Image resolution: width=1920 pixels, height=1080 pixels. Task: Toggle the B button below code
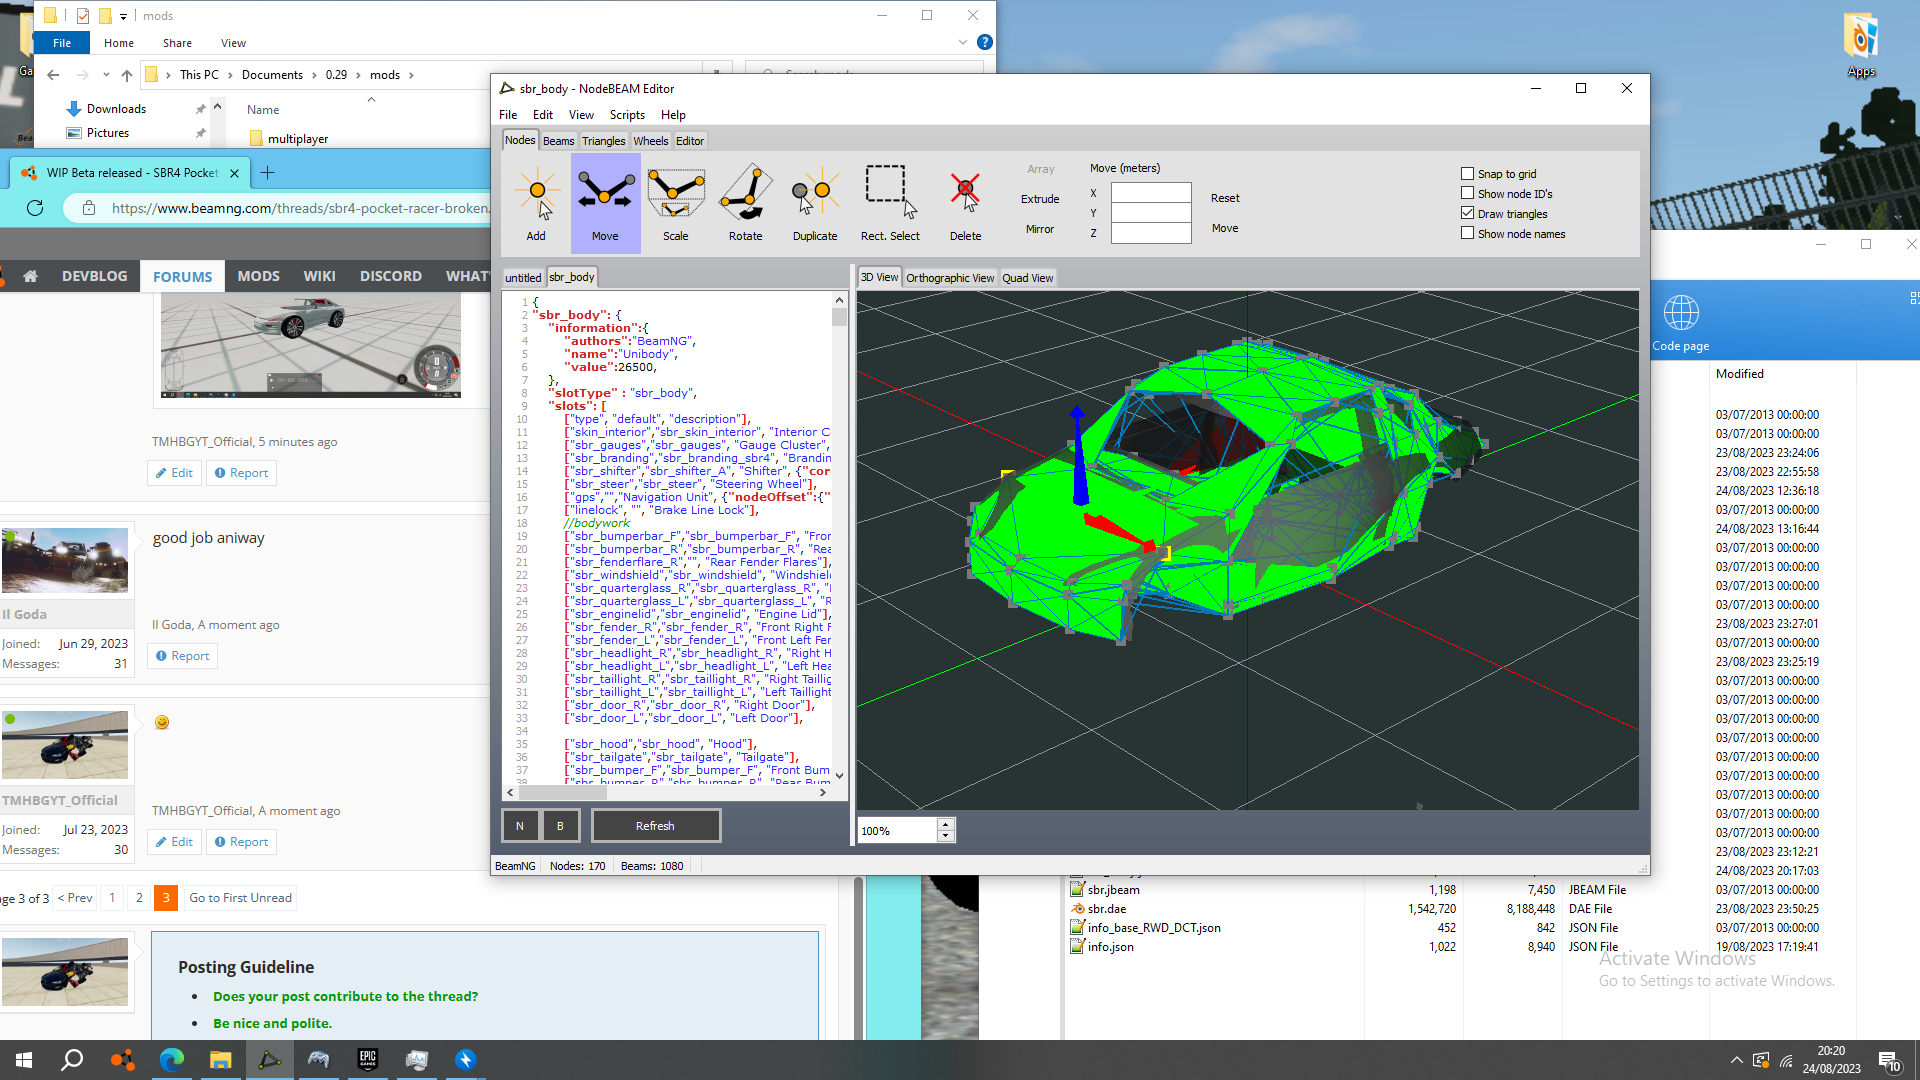[x=560, y=826]
